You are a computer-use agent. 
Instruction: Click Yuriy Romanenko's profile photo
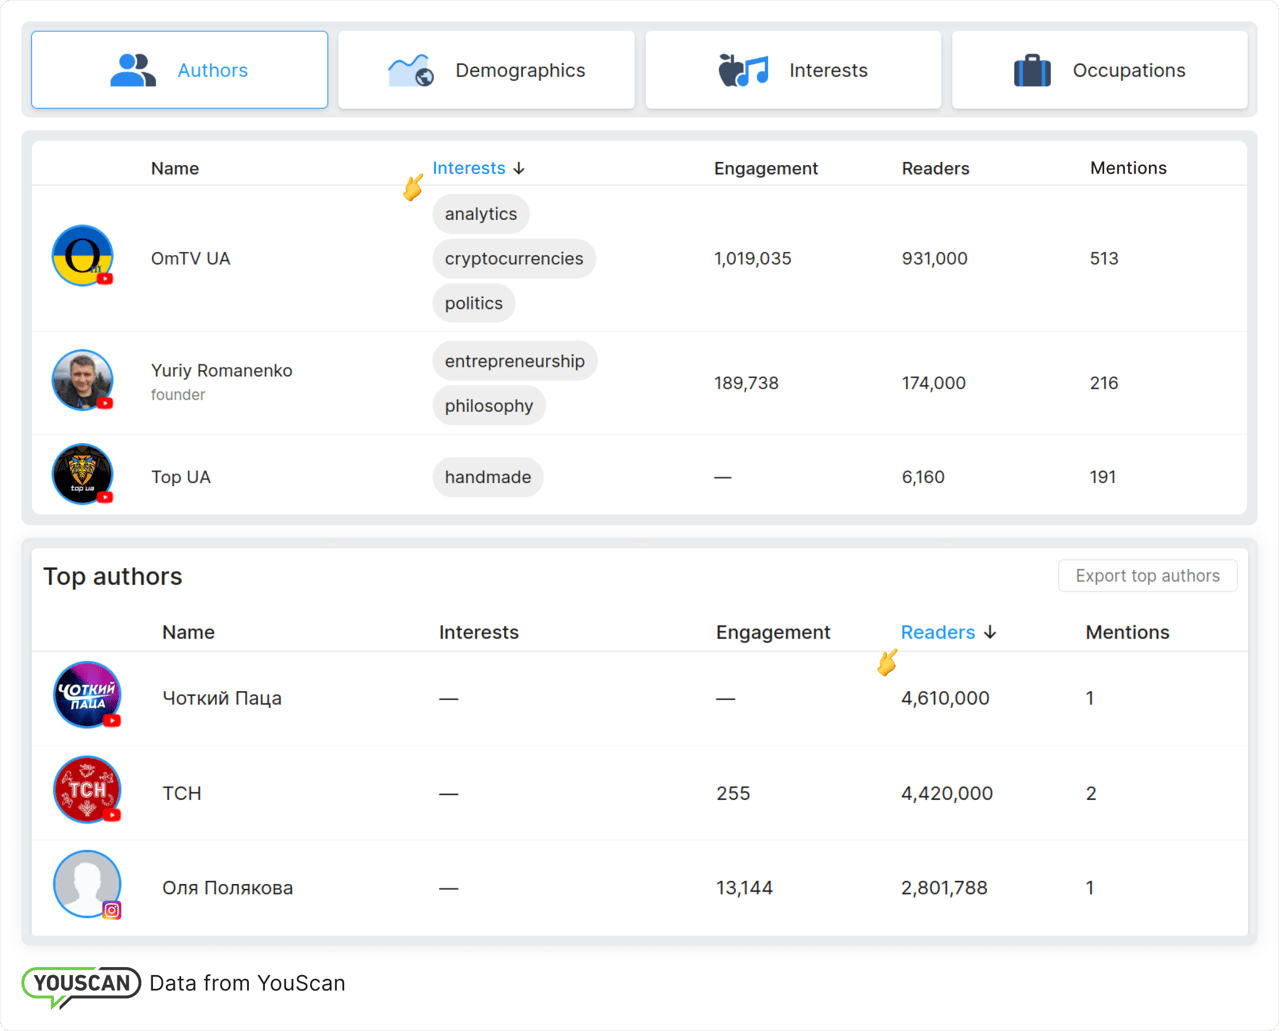[x=82, y=380]
